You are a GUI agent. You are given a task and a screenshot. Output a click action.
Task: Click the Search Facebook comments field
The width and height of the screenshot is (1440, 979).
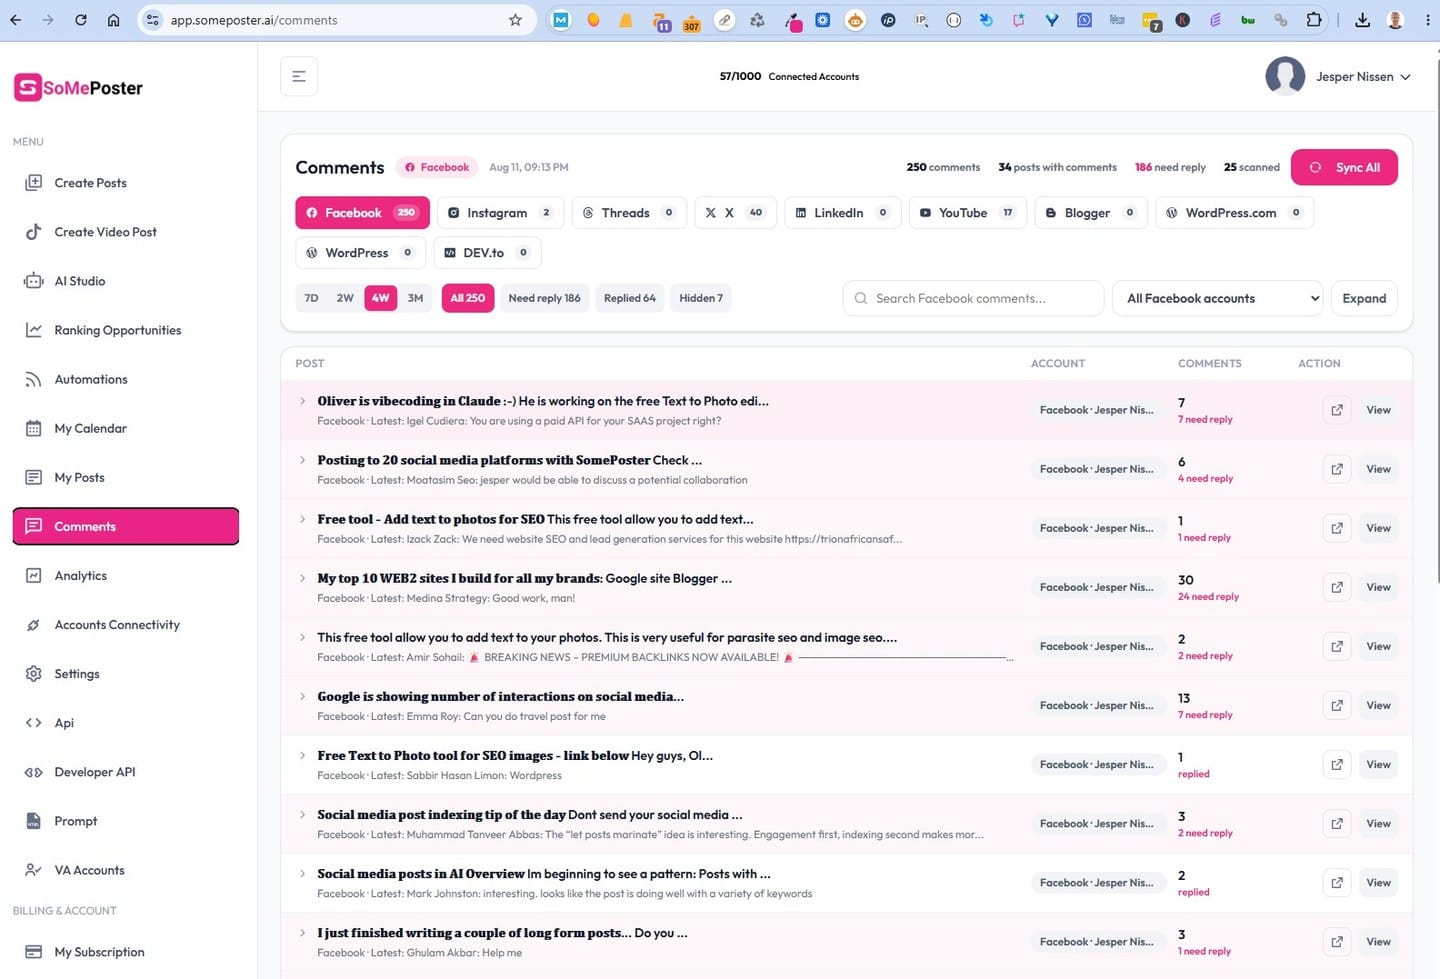pos(973,298)
